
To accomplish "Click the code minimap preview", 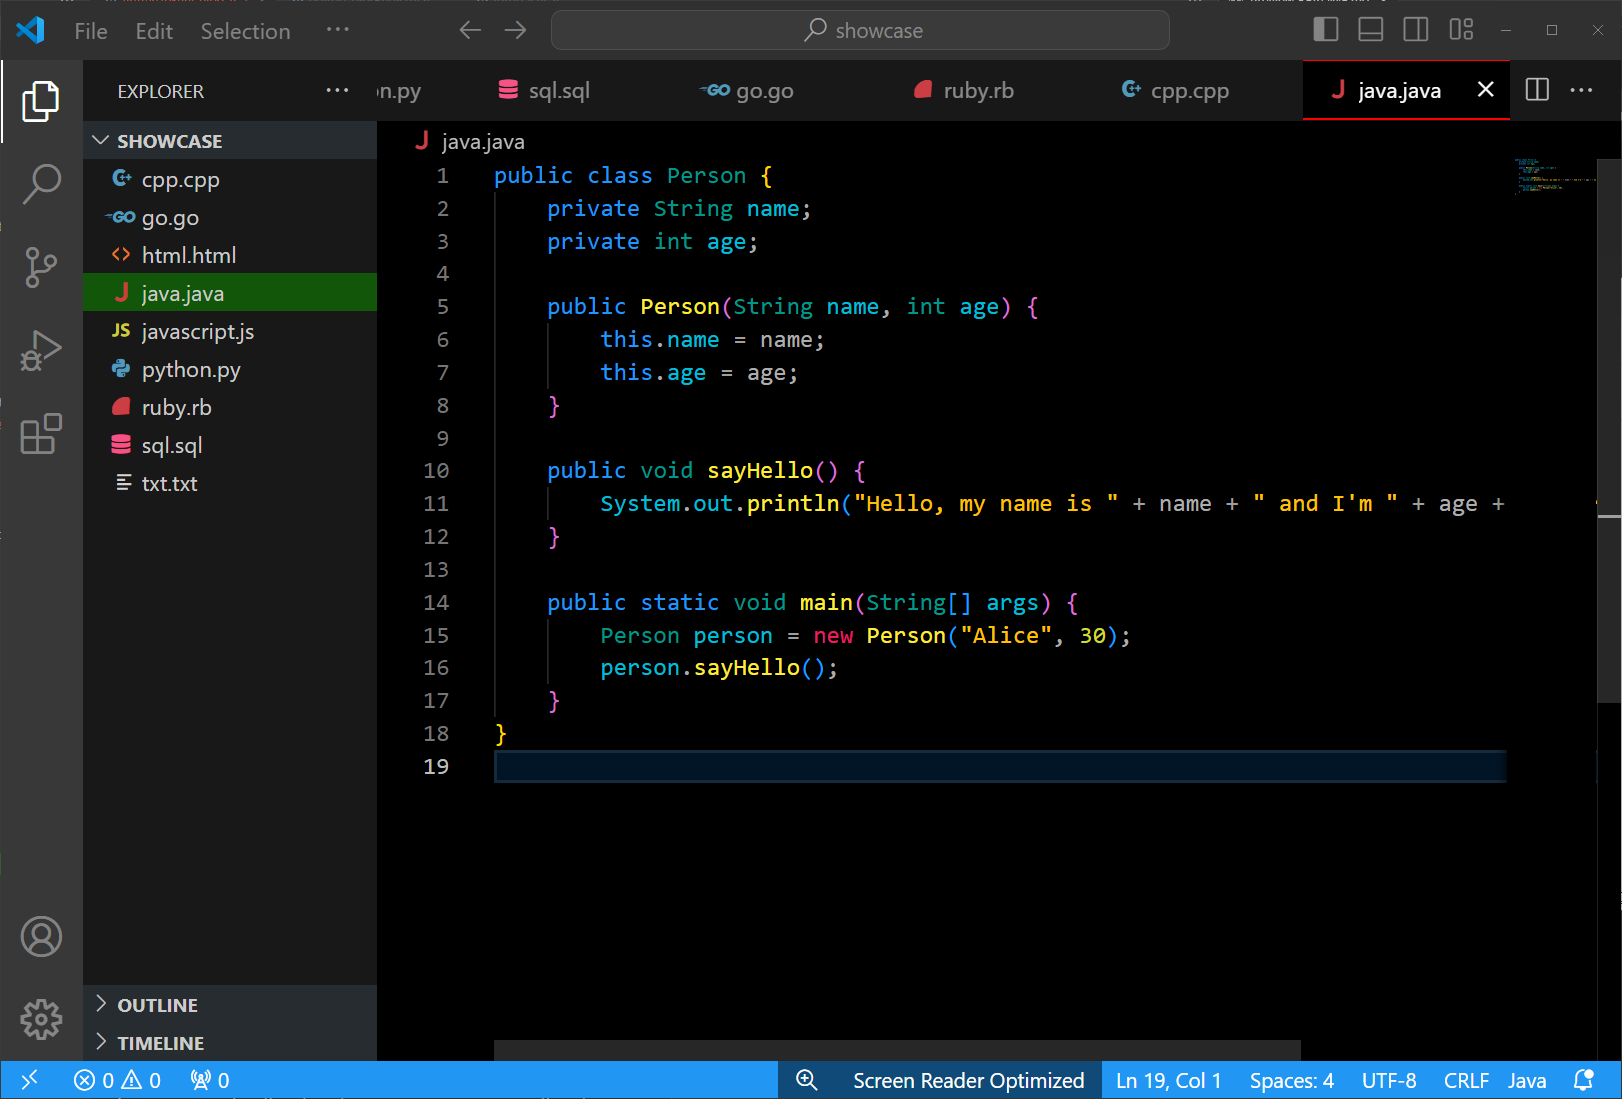I will (x=1553, y=177).
